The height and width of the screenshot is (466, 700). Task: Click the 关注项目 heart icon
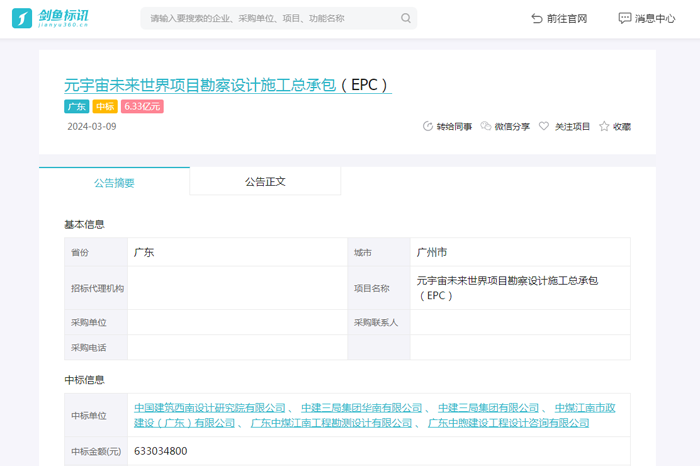544,127
